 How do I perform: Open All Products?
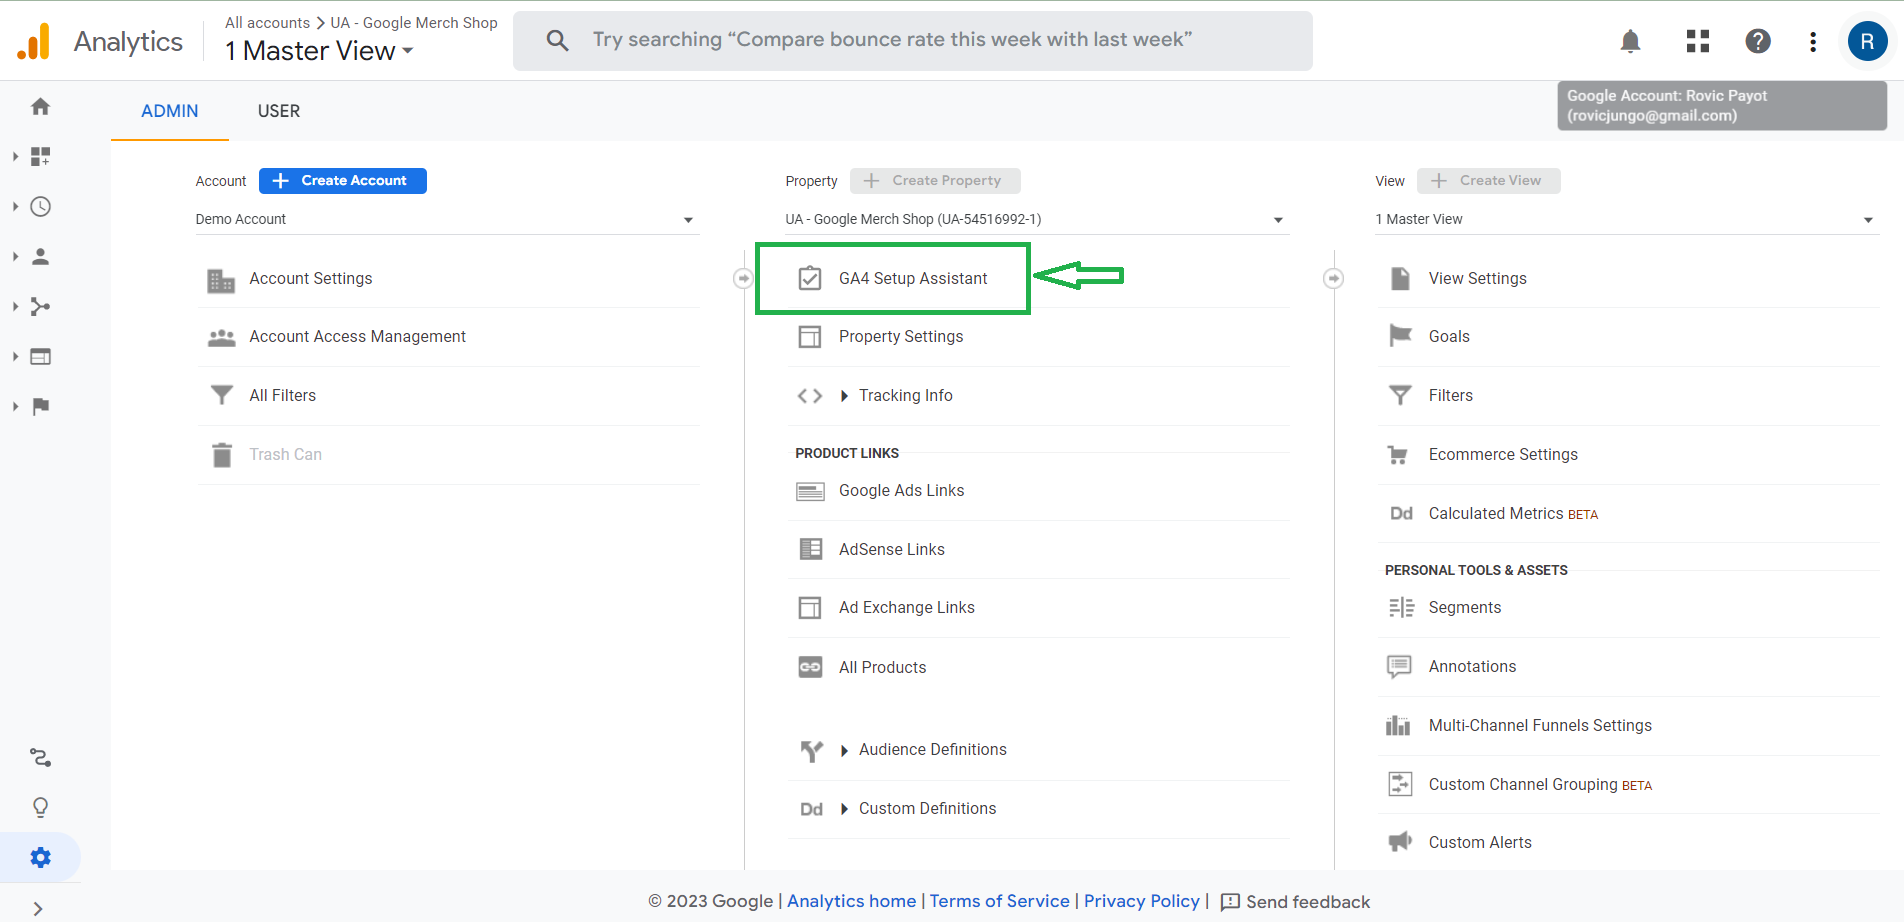pyautogui.click(x=882, y=668)
